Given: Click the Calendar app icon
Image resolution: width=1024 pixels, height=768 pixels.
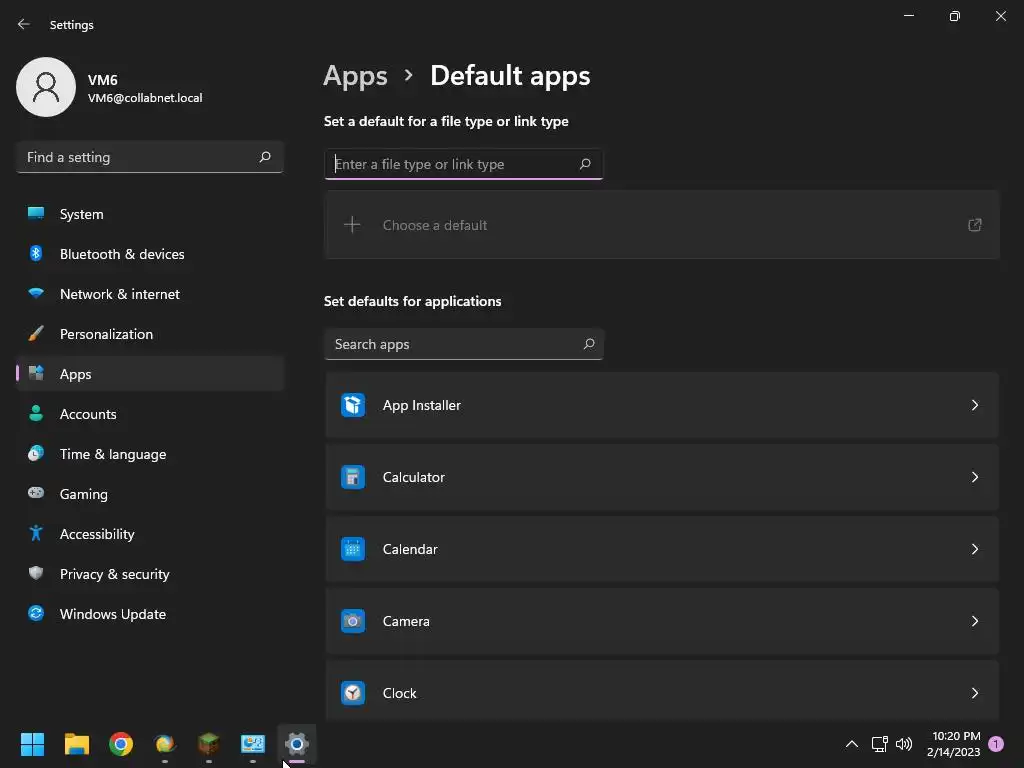Looking at the screenshot, I should click(x=353, y=549).
